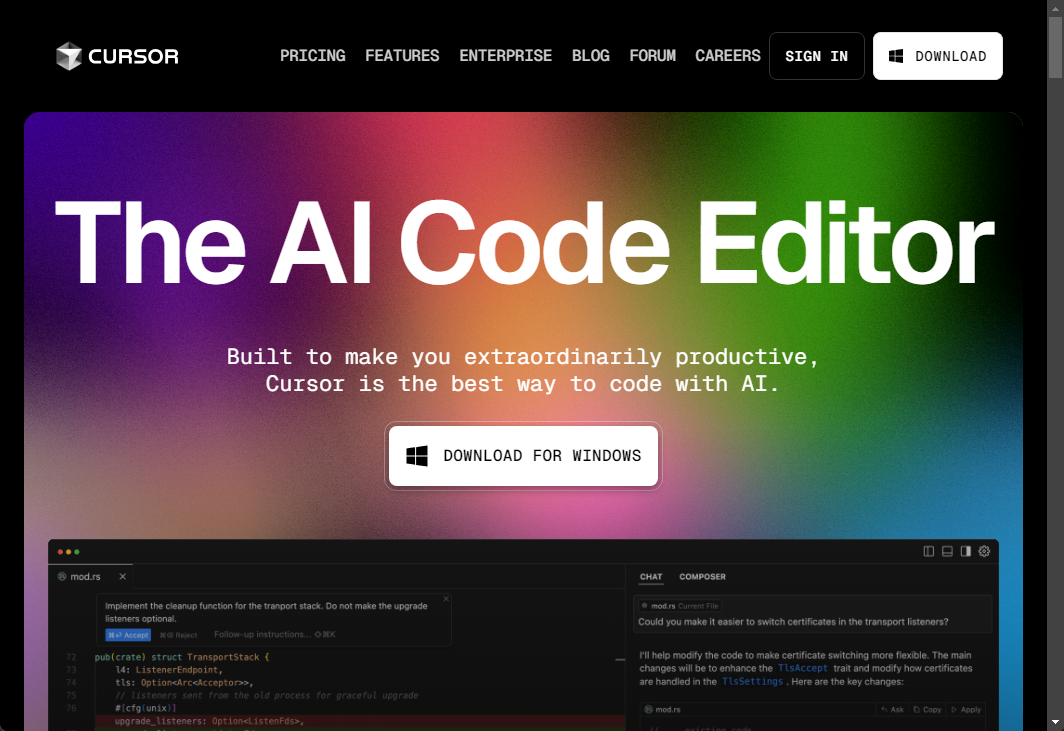
Task: Click the line "upgrade_listeners: Option<ListenFds>,"
Action: [x=210, y=721]
